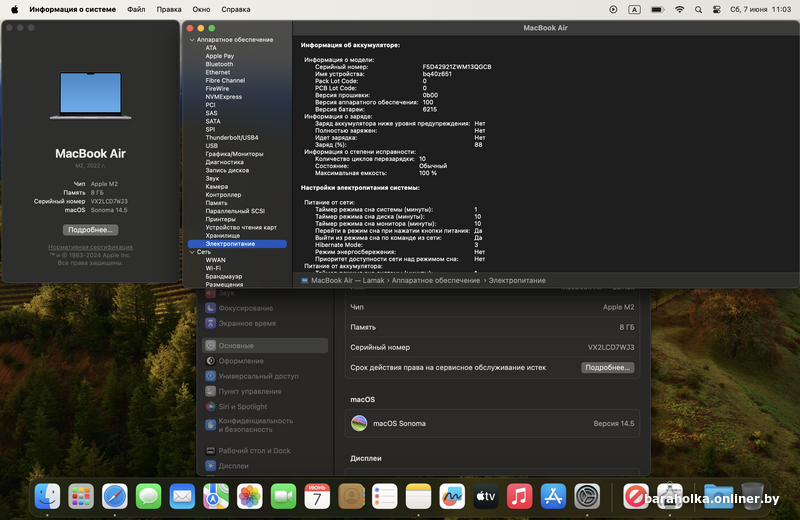Select Основные in System Settings sidebar

coord(265,345)
